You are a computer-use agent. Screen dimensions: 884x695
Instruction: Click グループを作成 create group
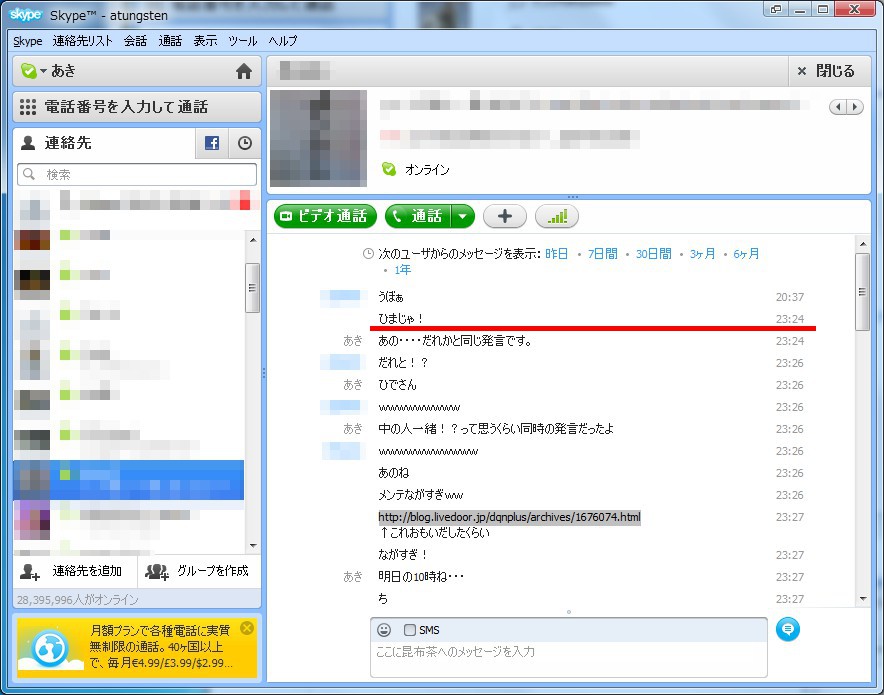[x=197, y=572]
